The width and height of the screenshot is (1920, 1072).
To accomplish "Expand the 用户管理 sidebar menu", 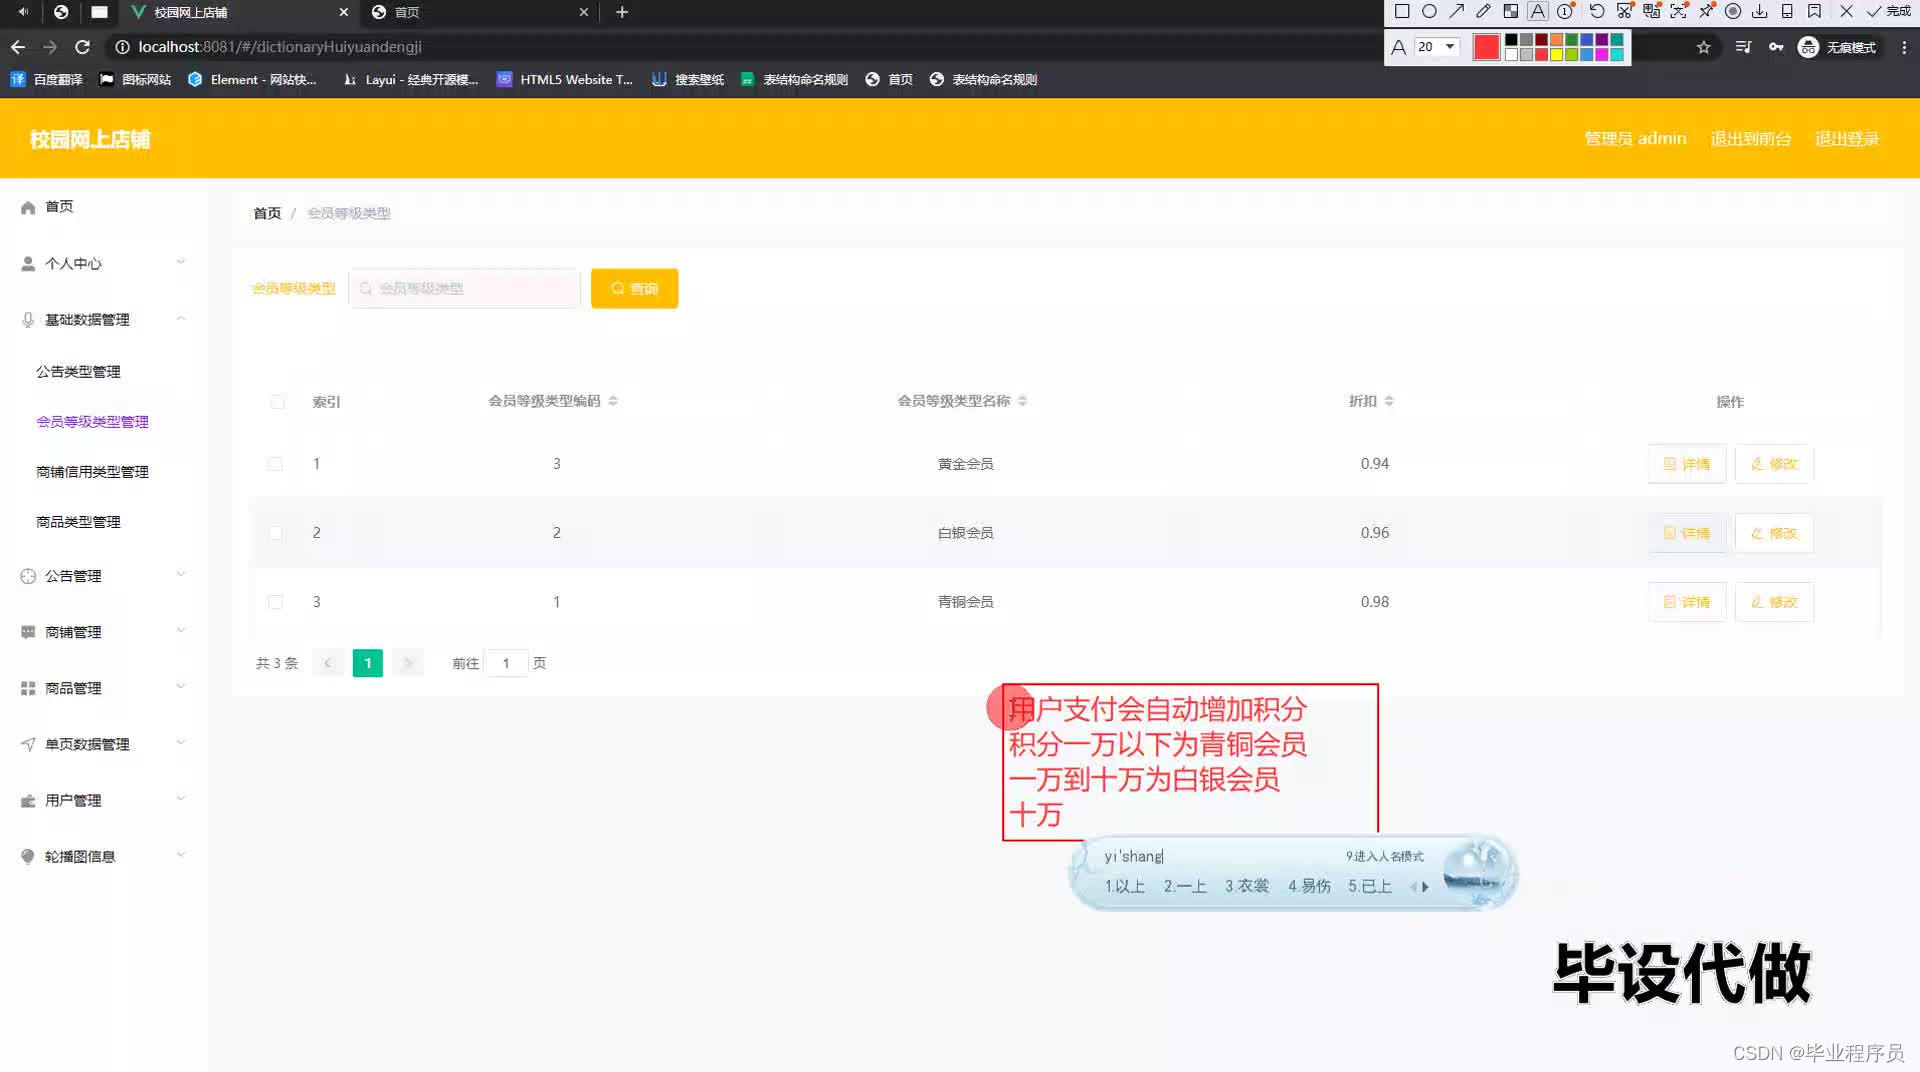I will (x=104, y=800).
